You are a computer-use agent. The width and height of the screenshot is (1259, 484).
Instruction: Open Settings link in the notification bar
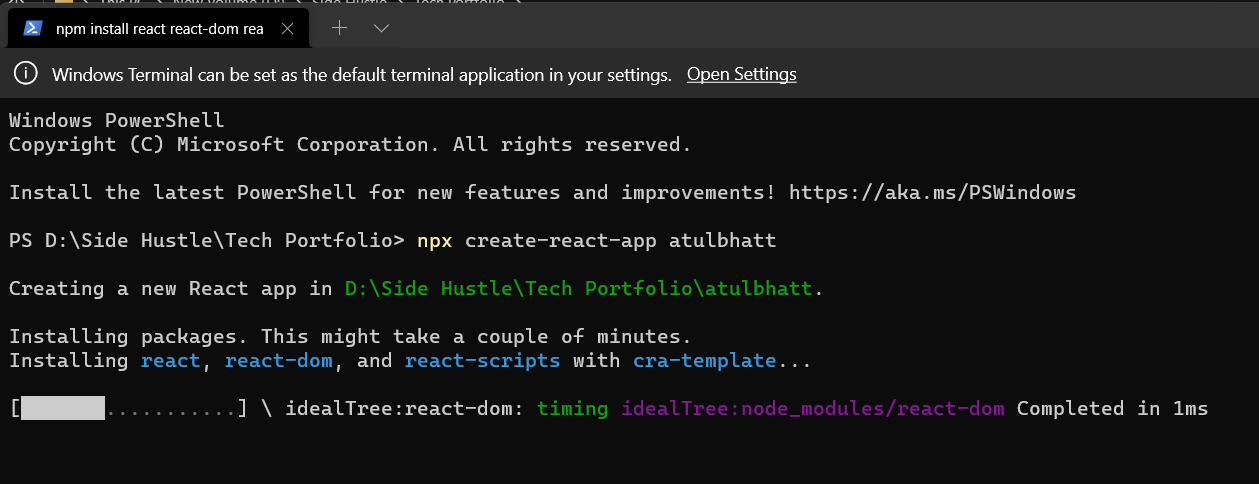click(x=742, y=74)
